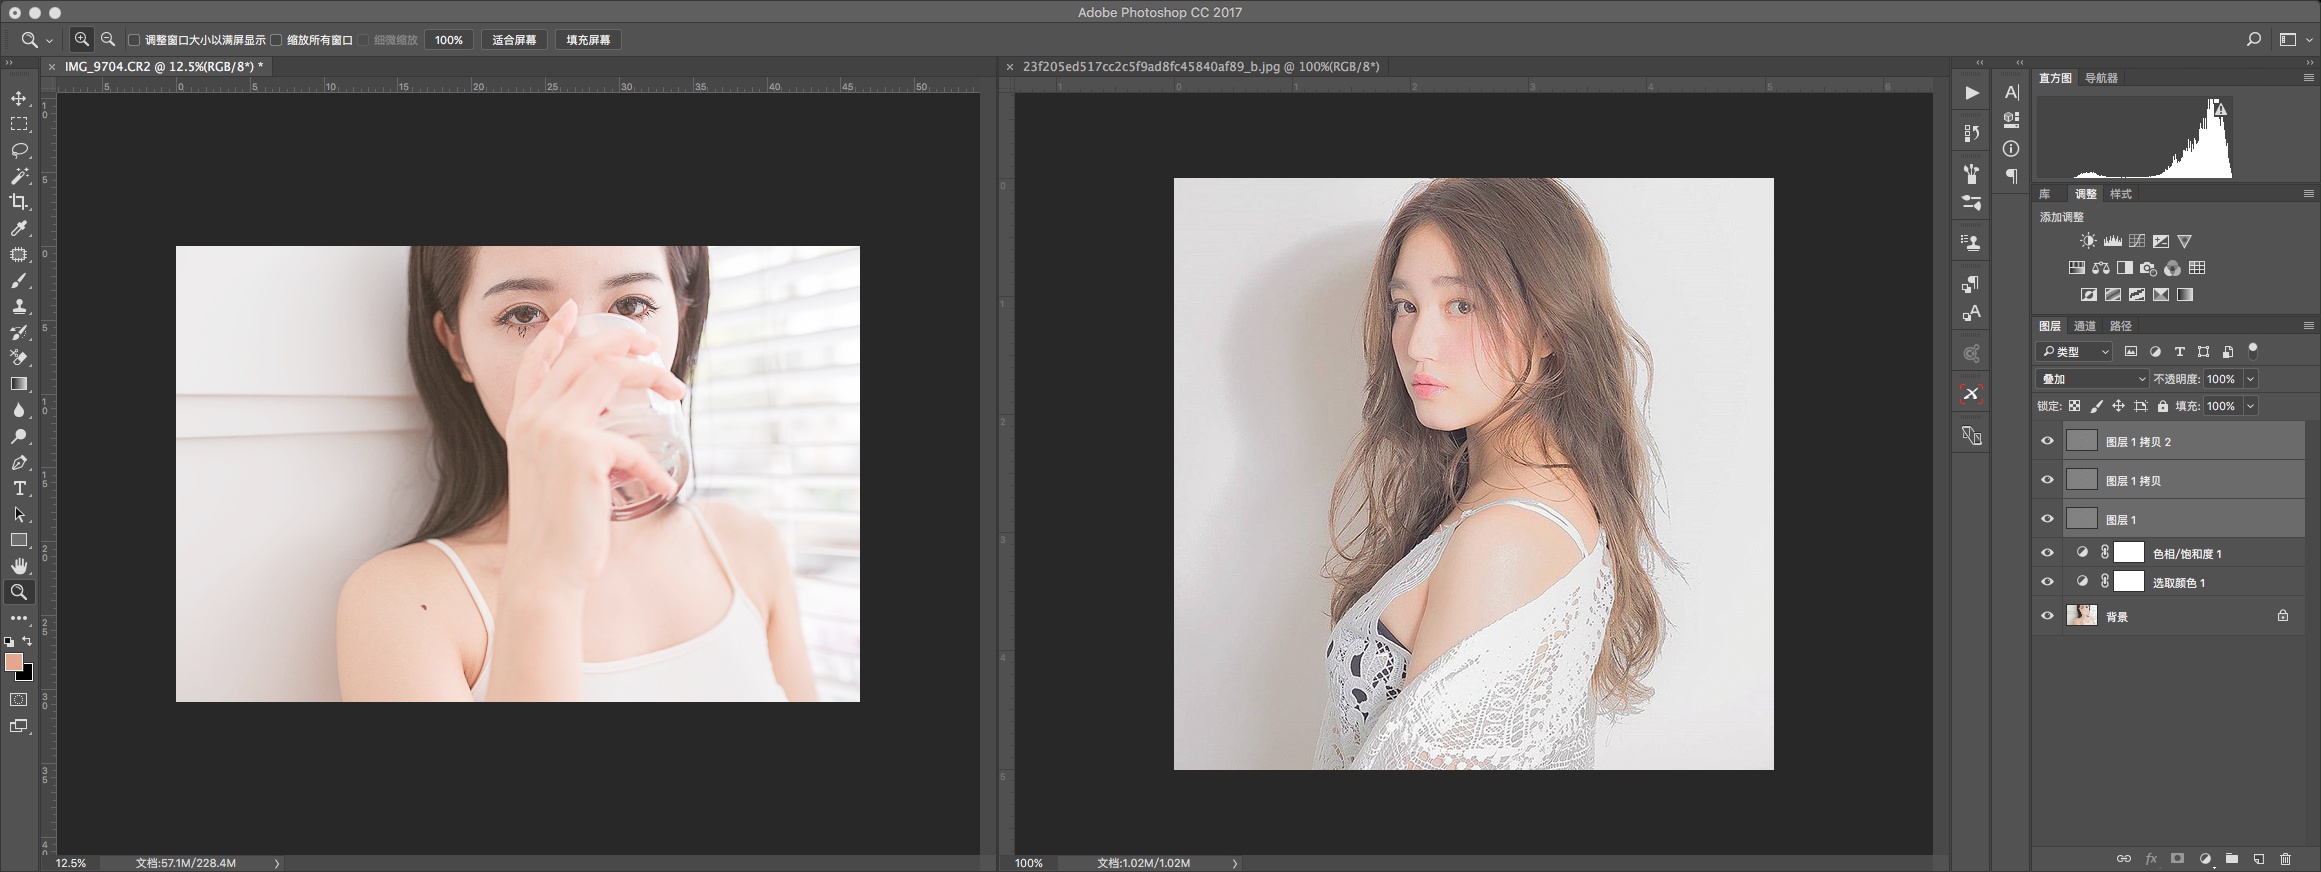Open the Info panel icon
2321x872 pixels.
(2012, 148)
